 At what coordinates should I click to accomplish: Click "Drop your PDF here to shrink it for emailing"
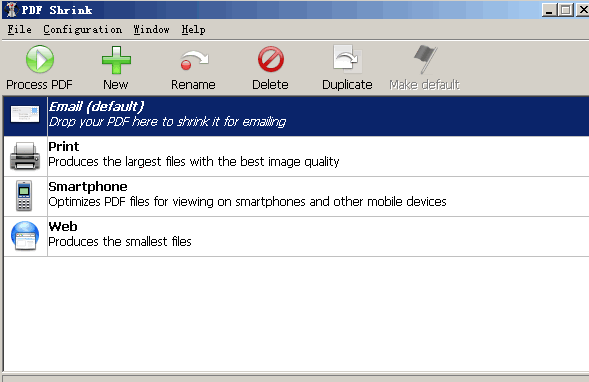tap(168, 122)
